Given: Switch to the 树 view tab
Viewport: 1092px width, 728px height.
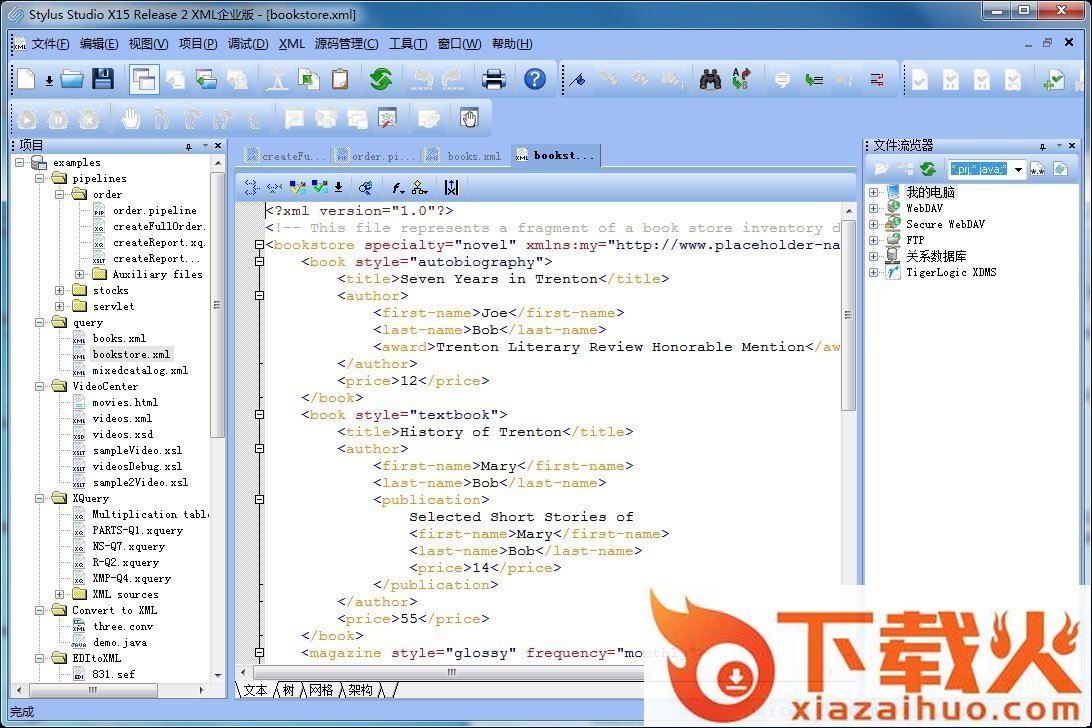Looking at the screenshot, I should point(288,690).
